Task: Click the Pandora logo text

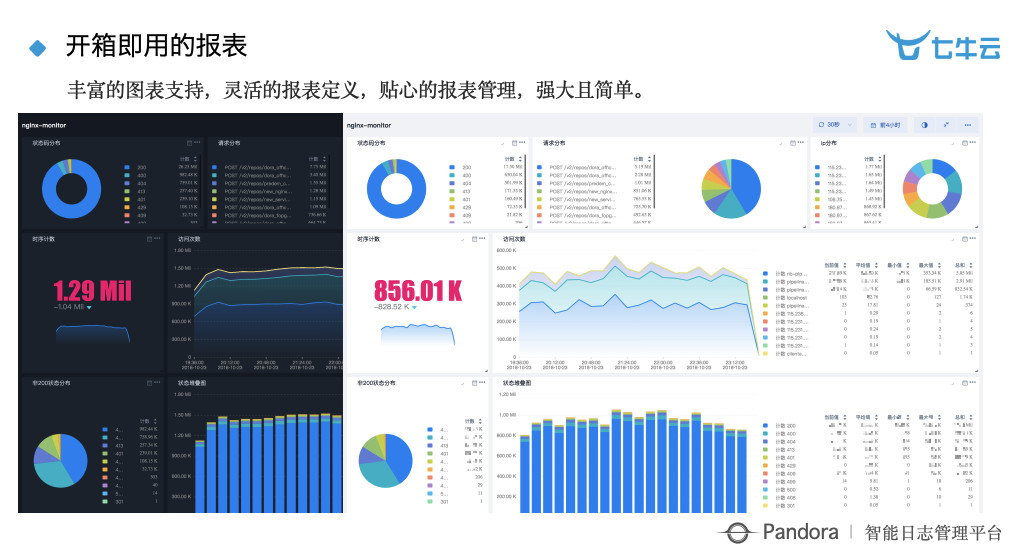Action: pos(800,532)
